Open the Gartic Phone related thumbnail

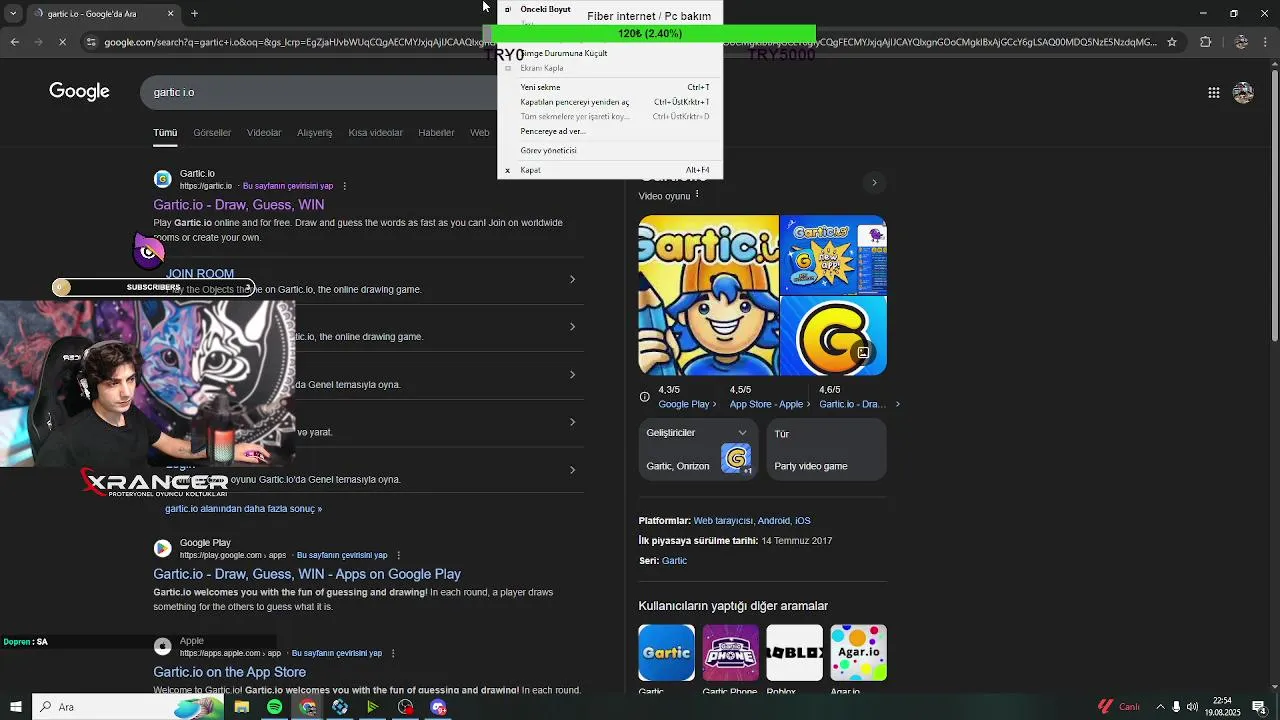coord(730,653)
